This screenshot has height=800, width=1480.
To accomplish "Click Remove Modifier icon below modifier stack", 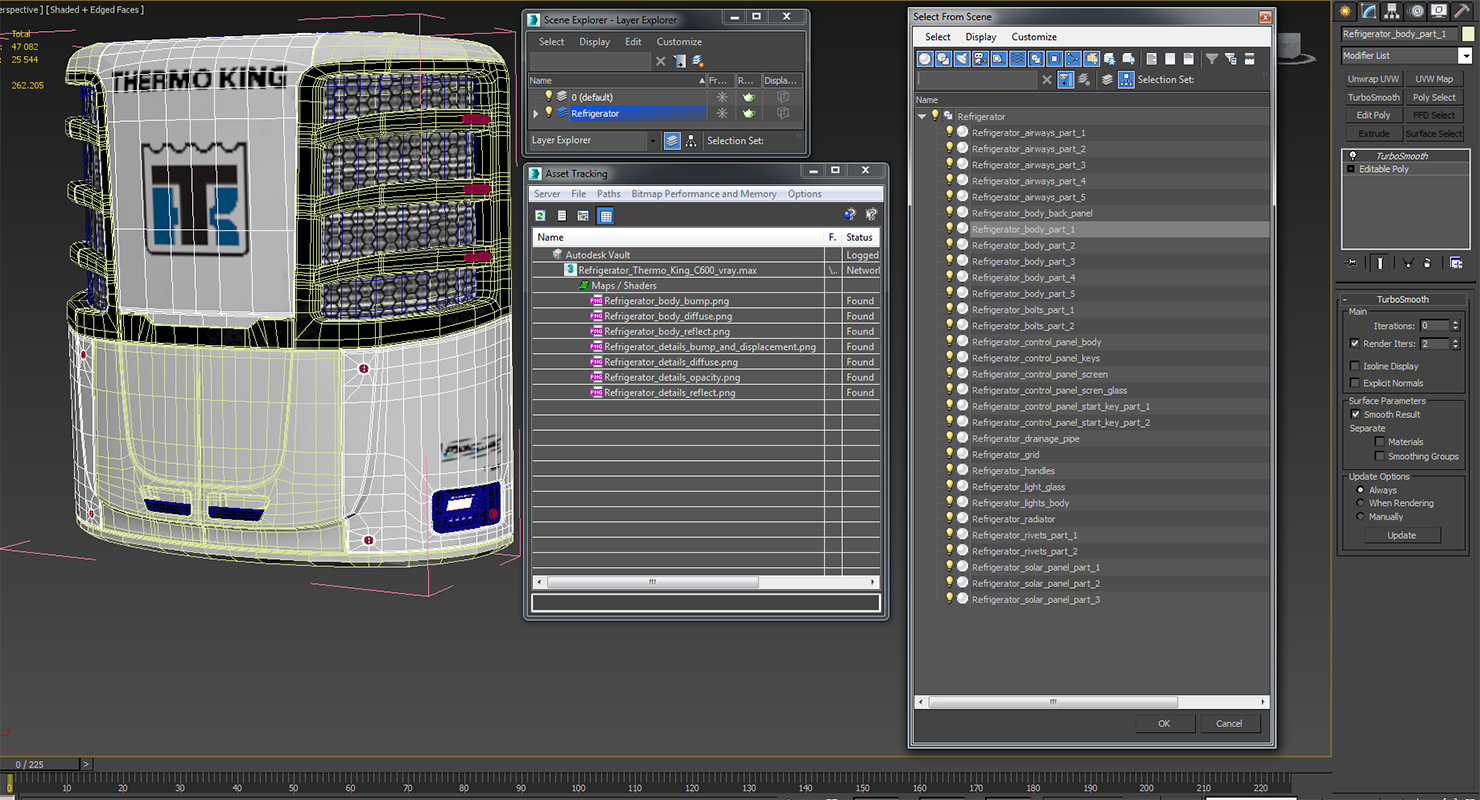I will click(x=1427, y=263).
